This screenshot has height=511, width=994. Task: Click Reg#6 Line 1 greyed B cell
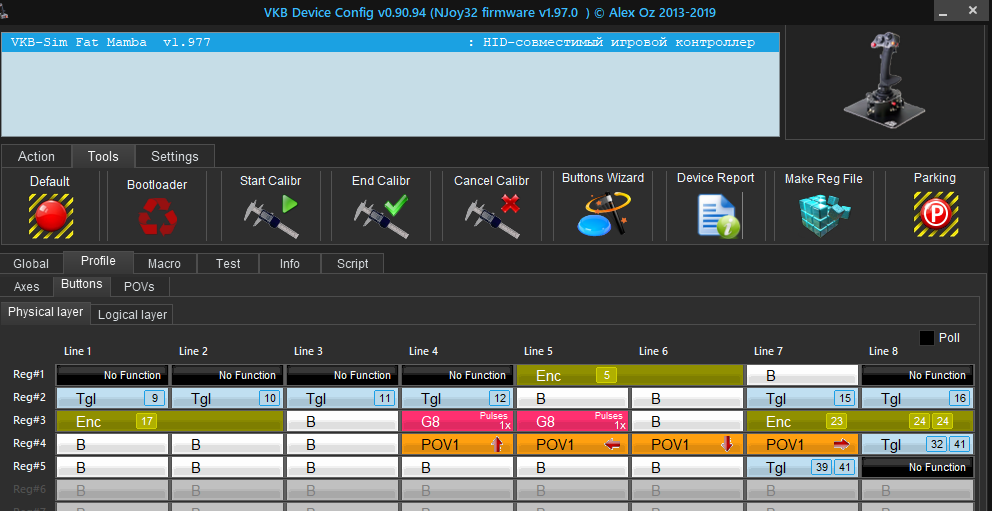click(x=113, y=490)
